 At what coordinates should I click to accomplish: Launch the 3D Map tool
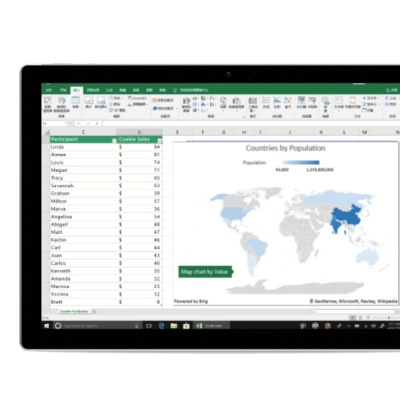253,104
